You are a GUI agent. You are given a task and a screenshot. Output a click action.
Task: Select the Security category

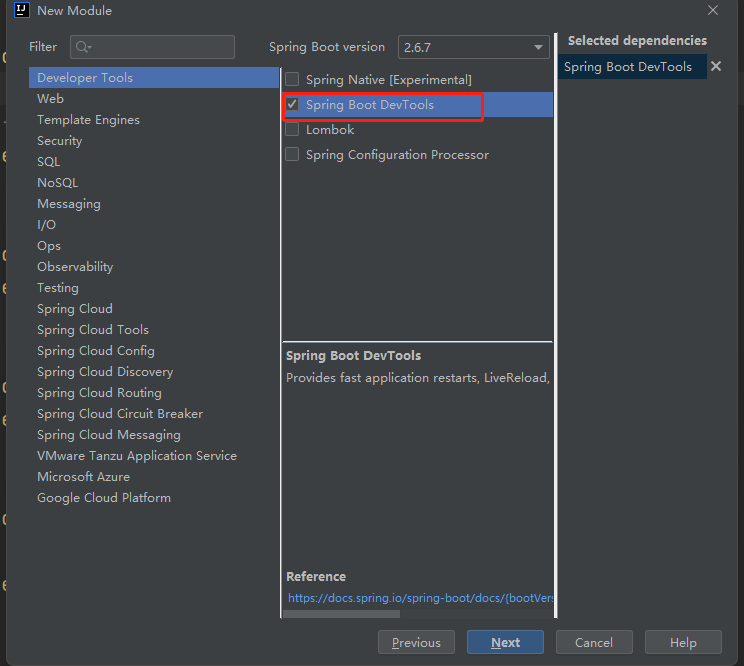154,140
